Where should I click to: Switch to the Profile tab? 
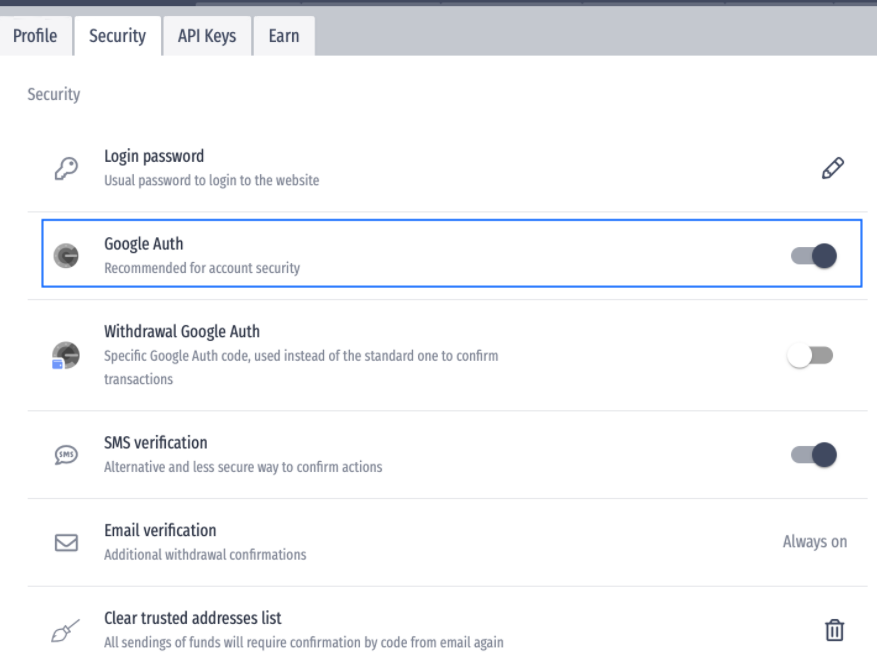[35, 36]
